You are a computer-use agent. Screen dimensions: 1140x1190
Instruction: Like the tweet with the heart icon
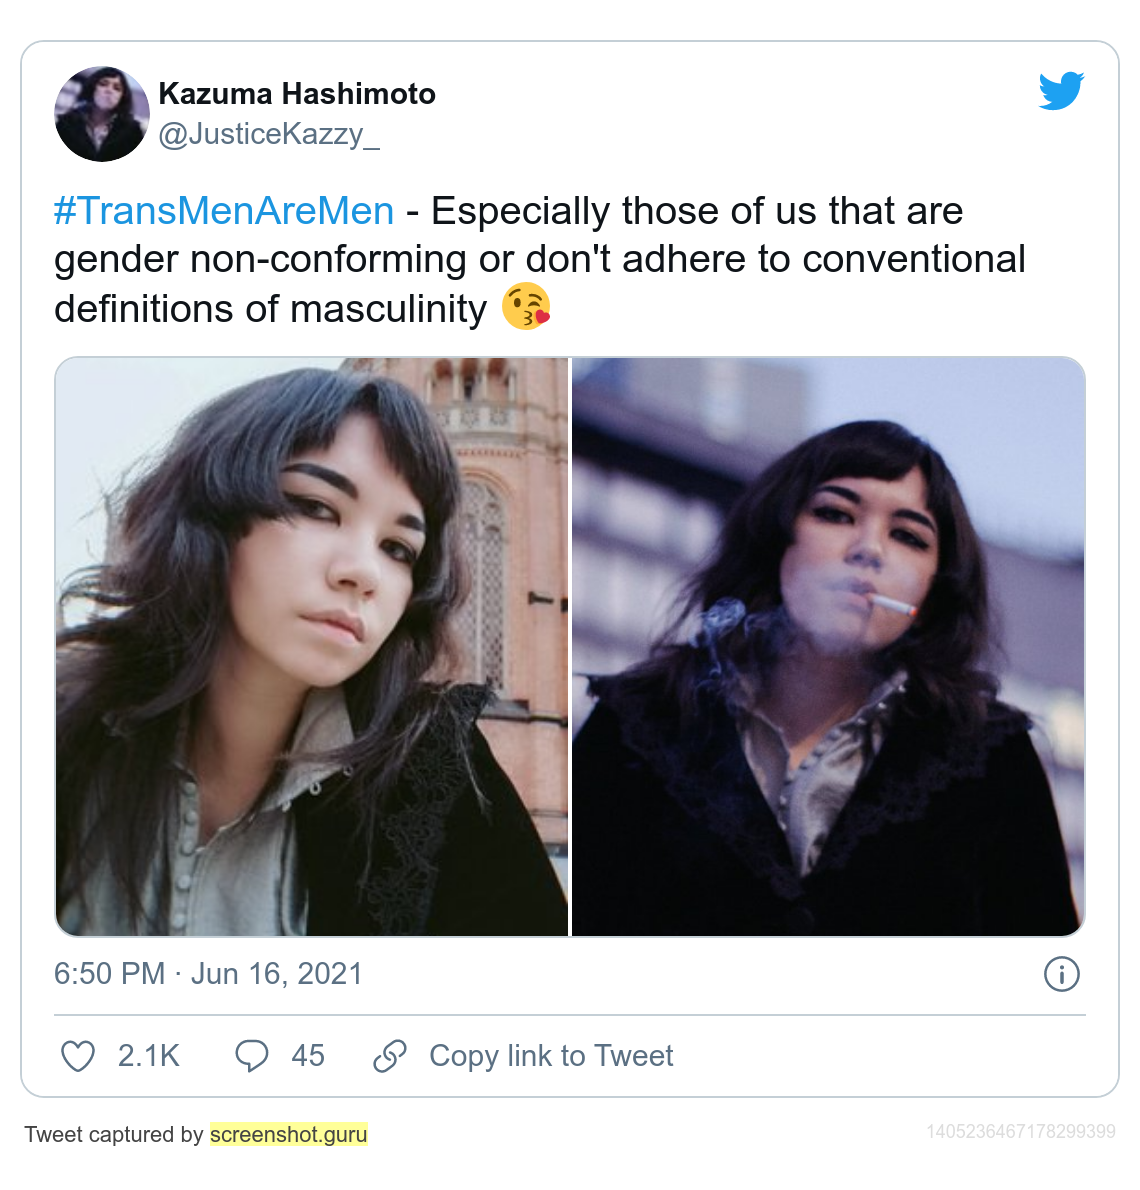(78, 1056)
